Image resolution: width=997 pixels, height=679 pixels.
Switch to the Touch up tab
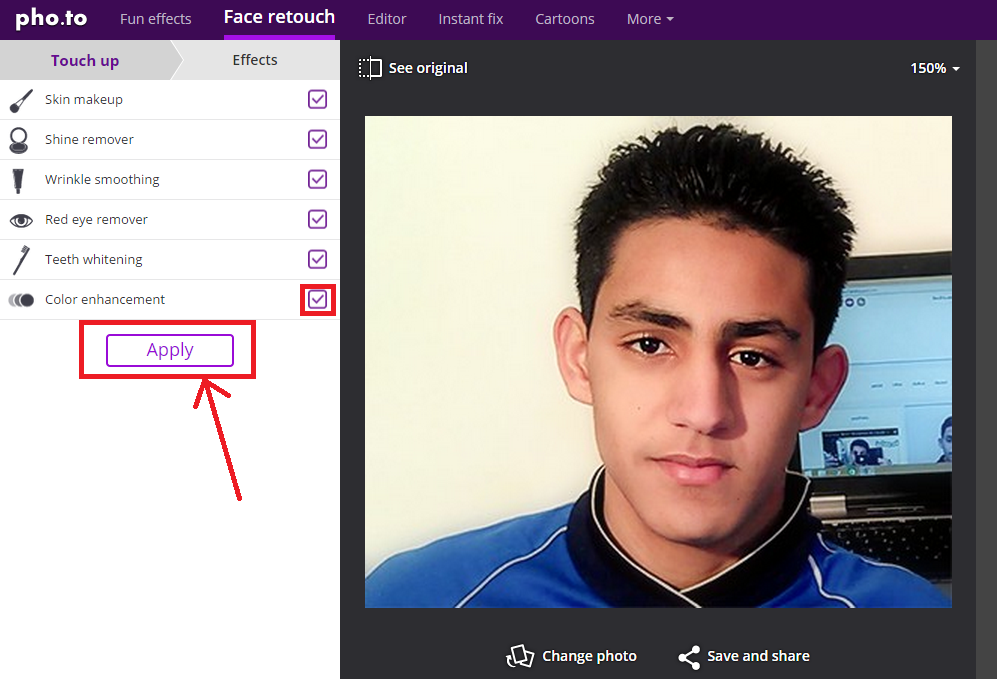pyautogui.click(x=85, y=60)
